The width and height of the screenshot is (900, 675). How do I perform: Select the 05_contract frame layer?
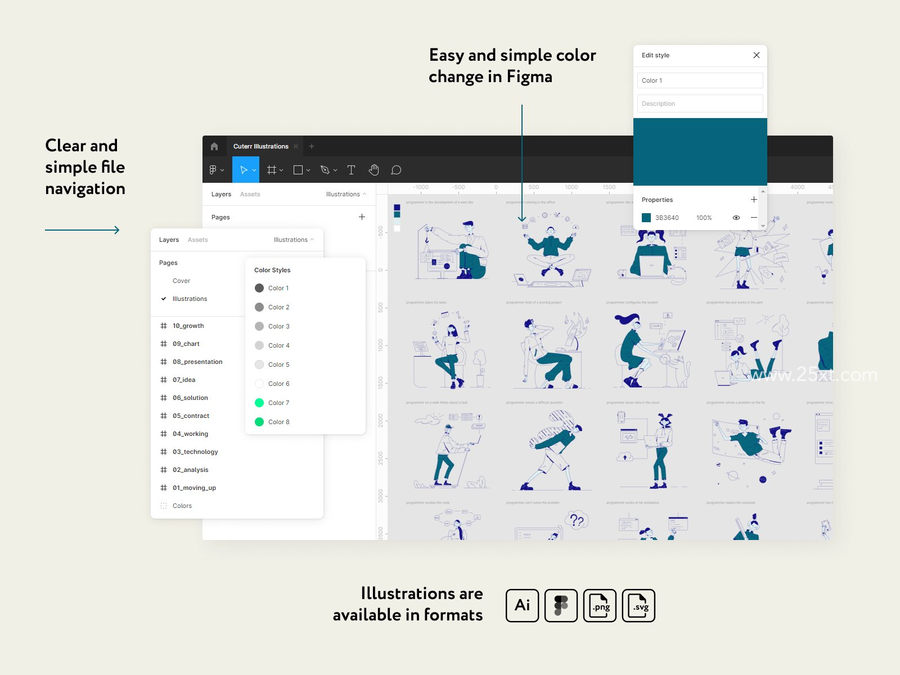click(x=191, y=416)
